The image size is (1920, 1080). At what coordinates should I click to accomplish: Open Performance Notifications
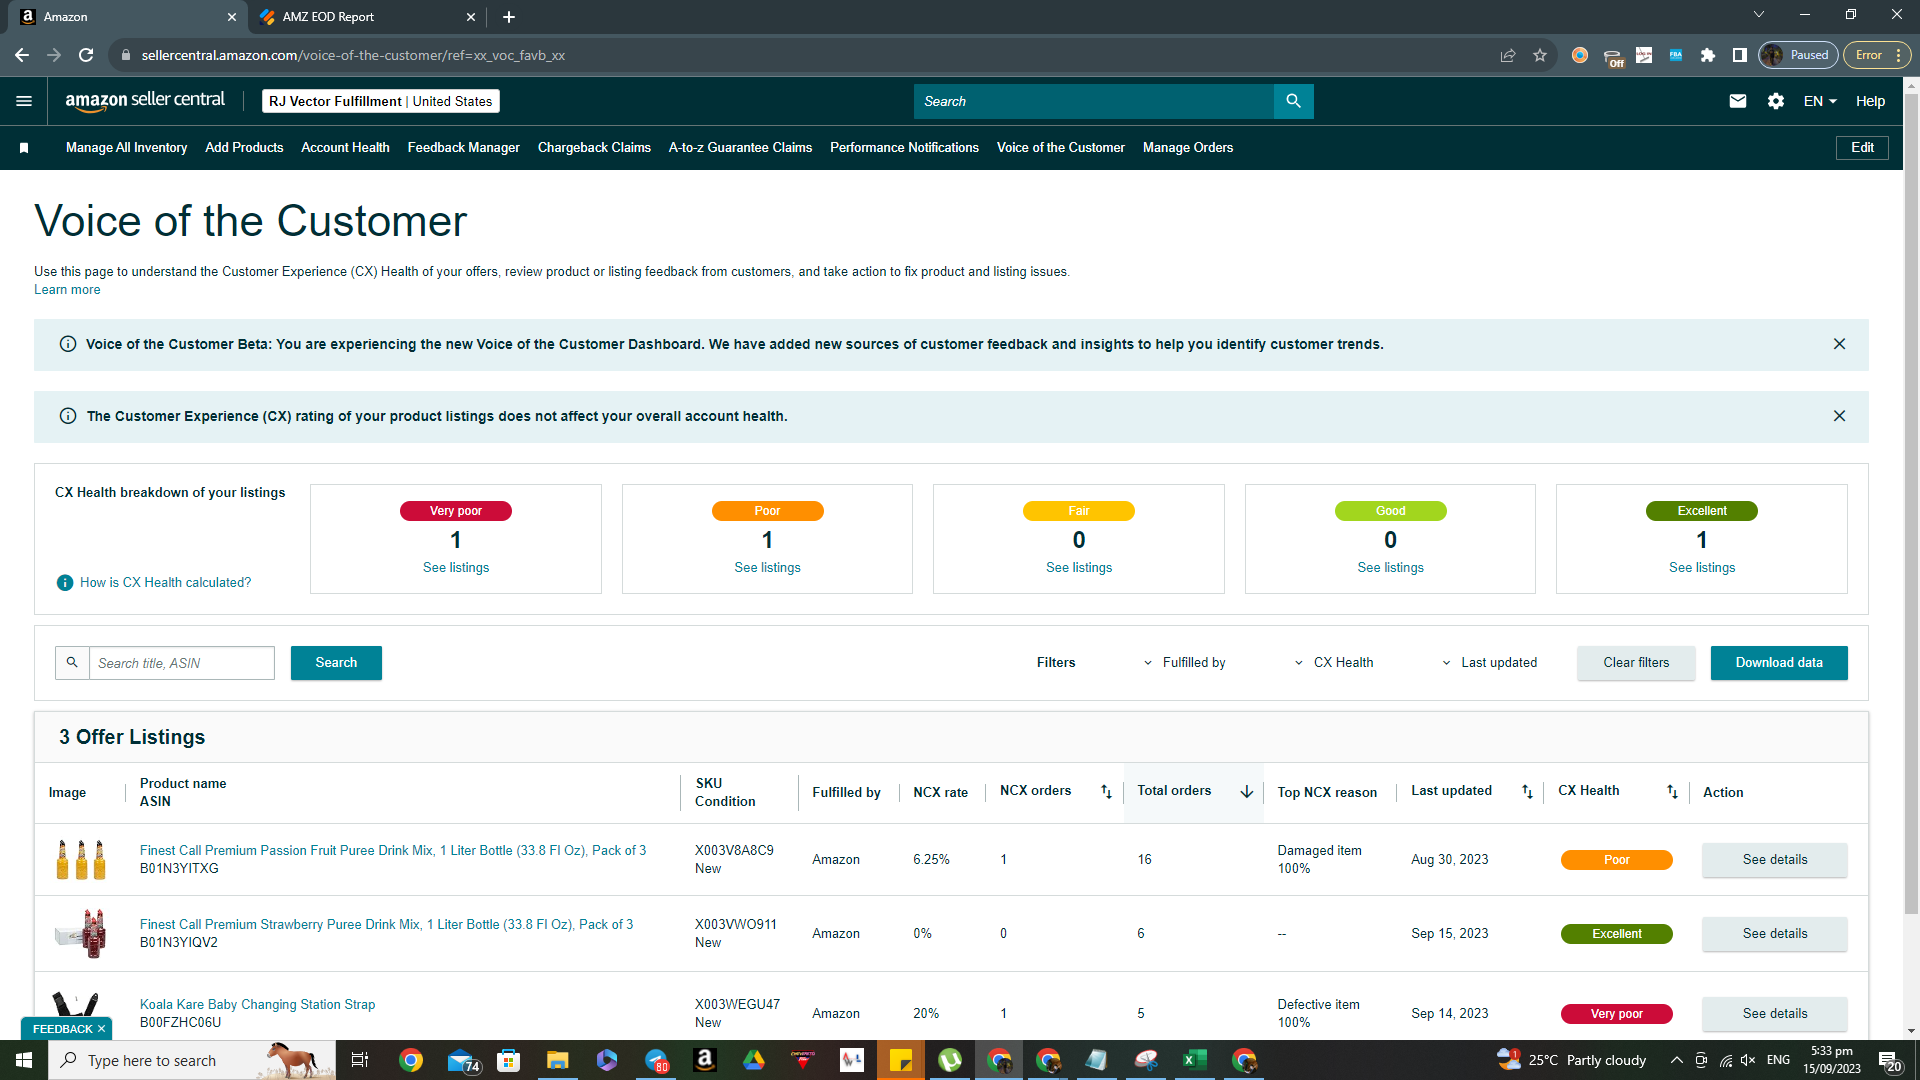click(x=904, y=148)
